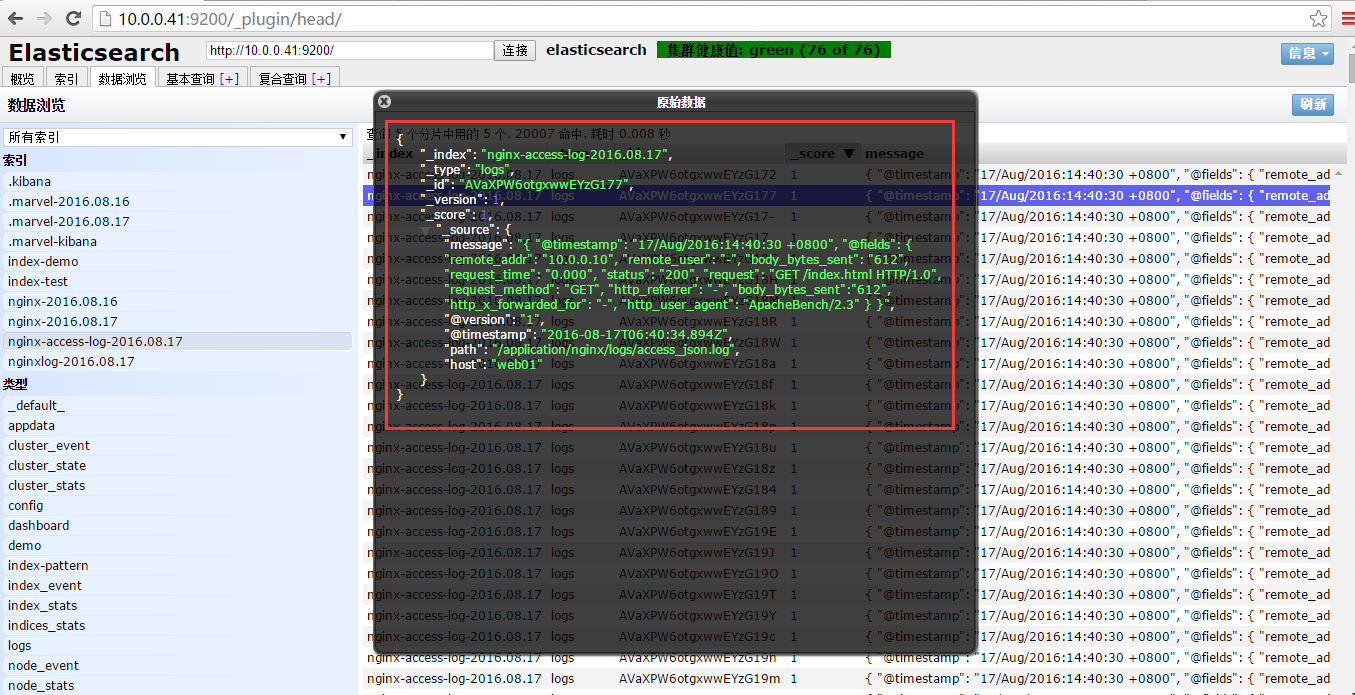Select the cluster_state type
Screen dimensions: 1355x695
(177, 465)
